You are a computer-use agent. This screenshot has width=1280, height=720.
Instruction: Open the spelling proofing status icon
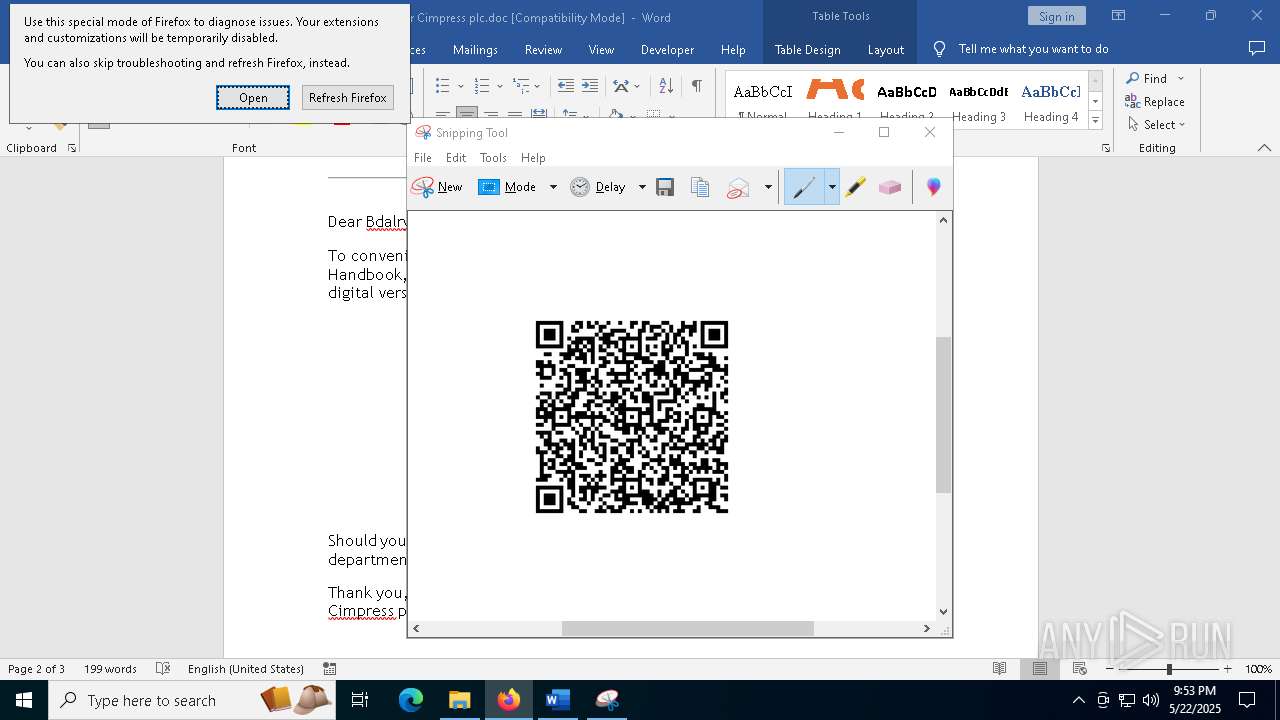click(x=163, y=669)
